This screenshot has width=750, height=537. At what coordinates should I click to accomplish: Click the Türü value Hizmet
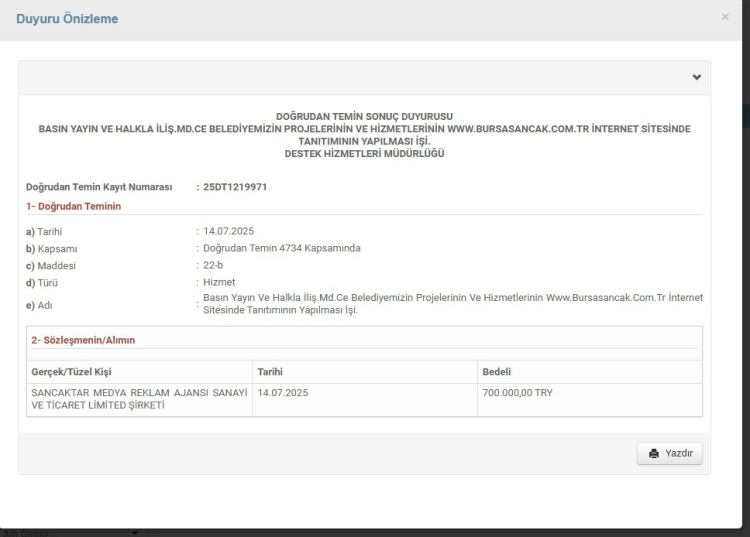(219, 282)
